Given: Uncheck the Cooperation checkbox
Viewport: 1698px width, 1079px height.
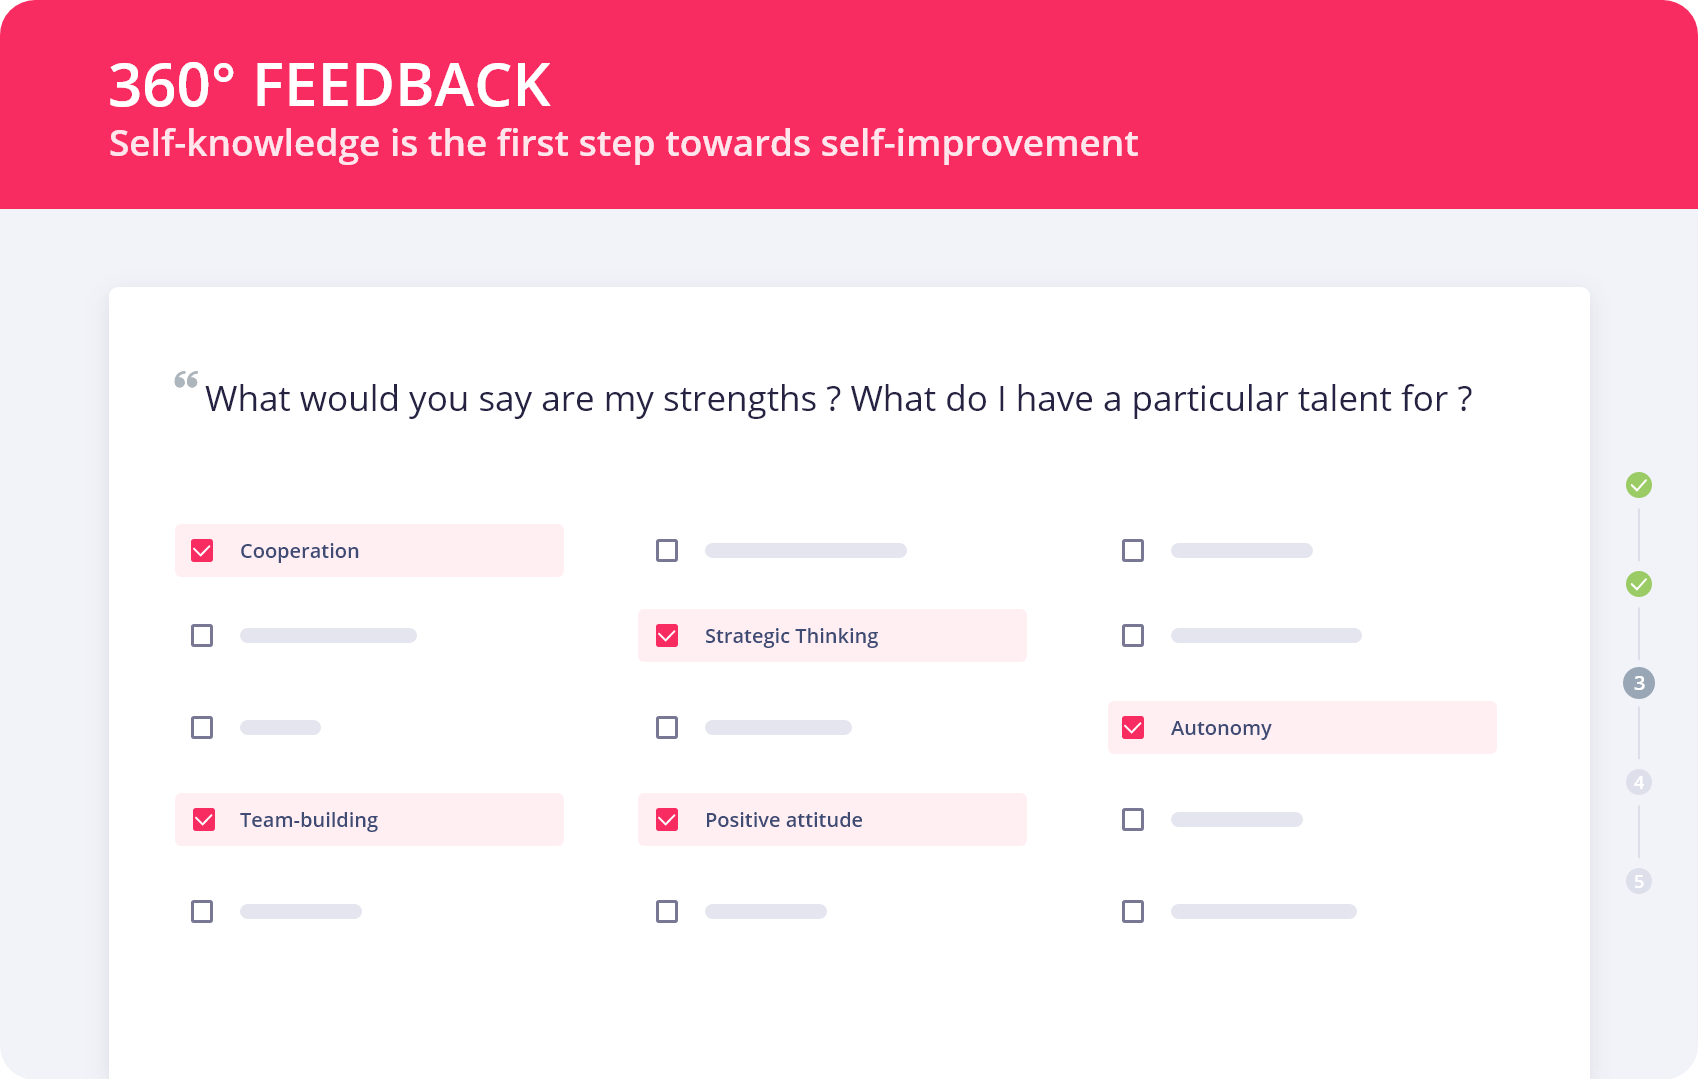Looking at the screenshot, I should 202,551.
